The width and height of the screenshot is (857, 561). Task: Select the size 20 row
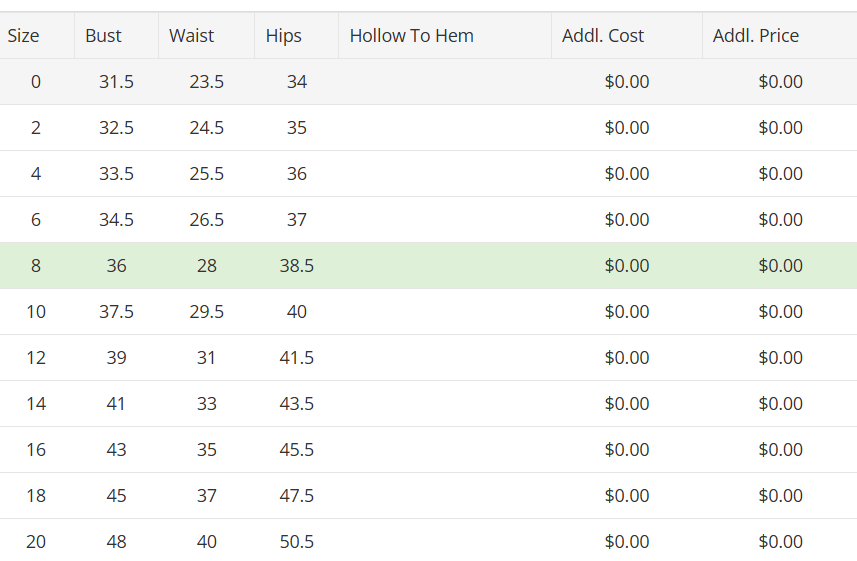point(428,540)
